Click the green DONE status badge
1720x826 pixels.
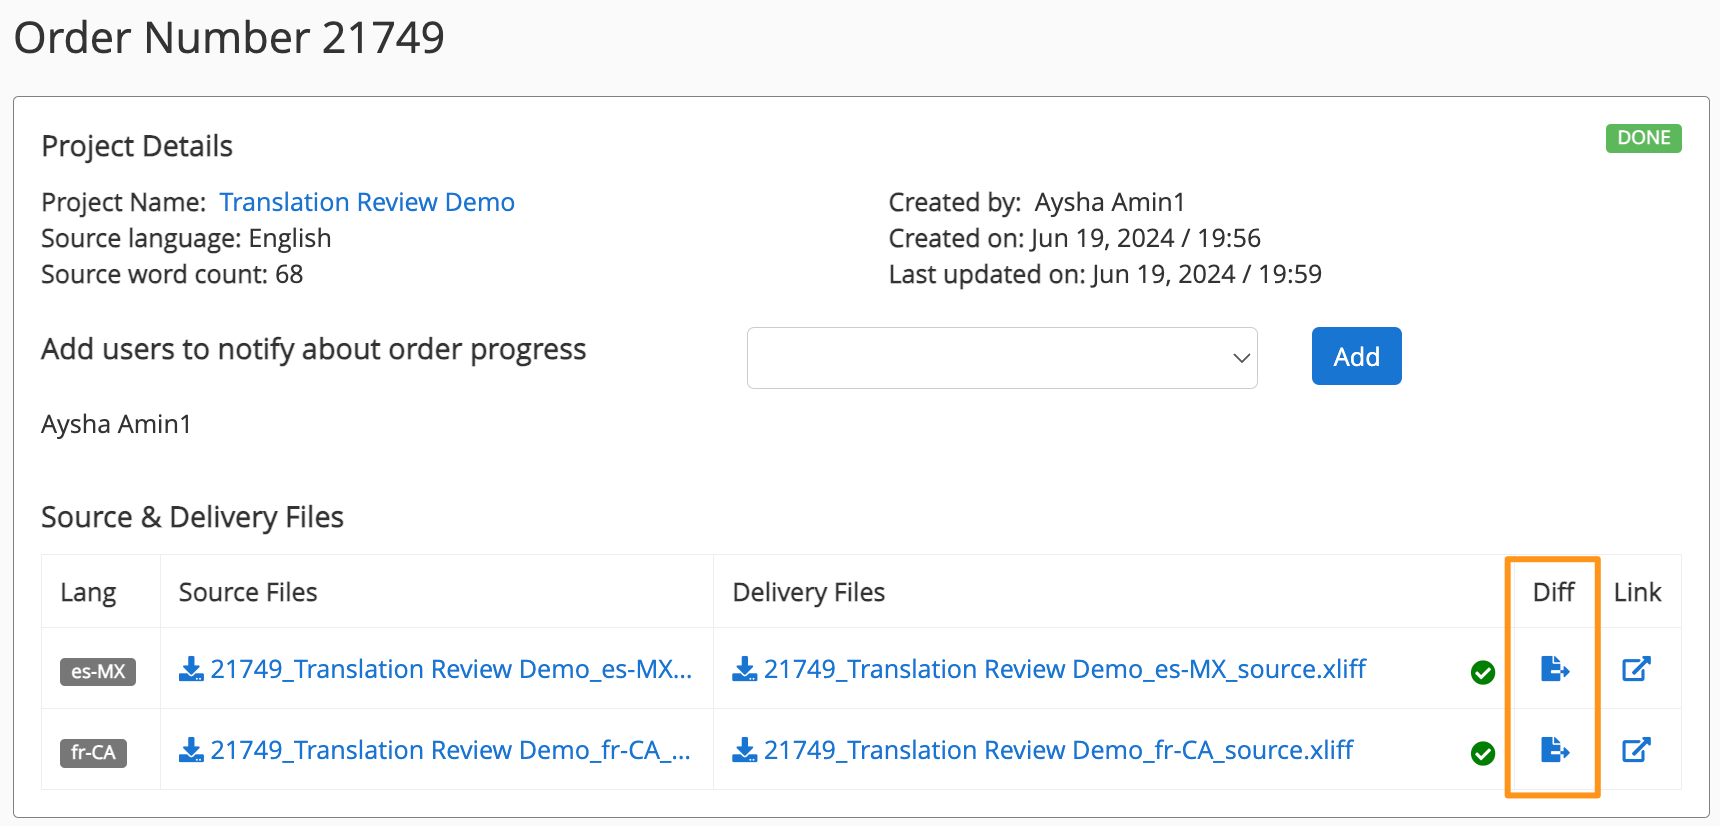click(1643, 138)
